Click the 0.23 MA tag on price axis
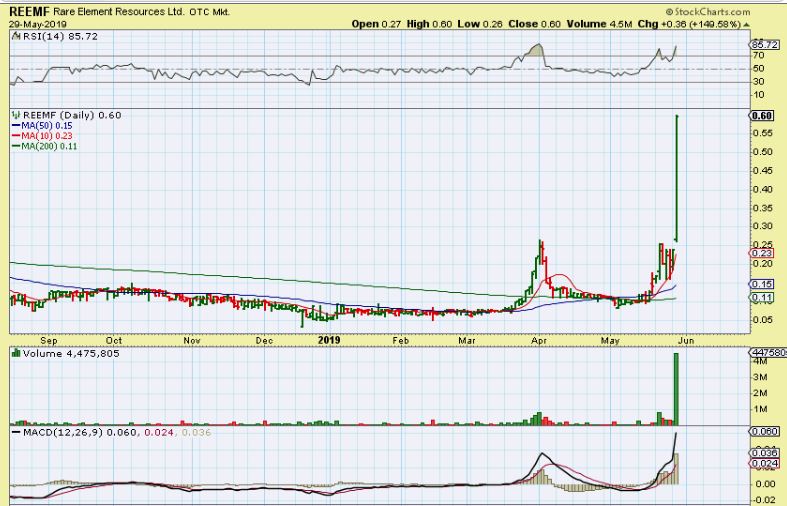Screen dimensions: 787x506 tap(762, 254)
